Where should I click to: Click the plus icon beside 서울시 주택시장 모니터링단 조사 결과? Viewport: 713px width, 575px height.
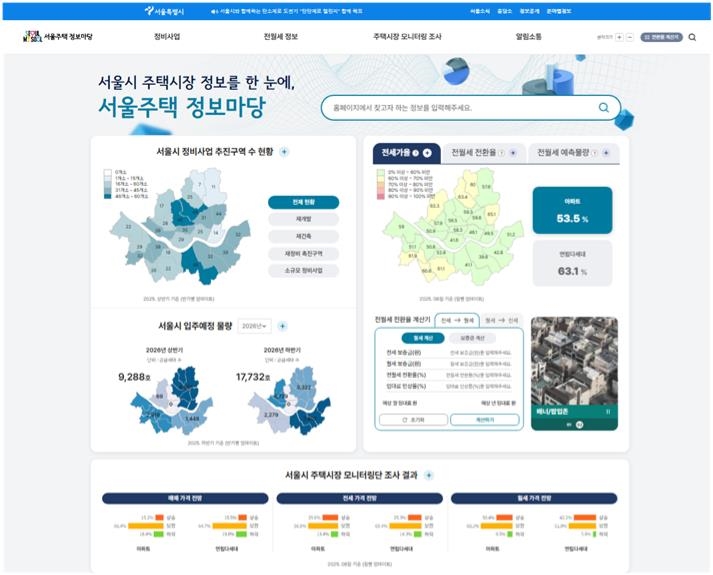coord(428,475)
